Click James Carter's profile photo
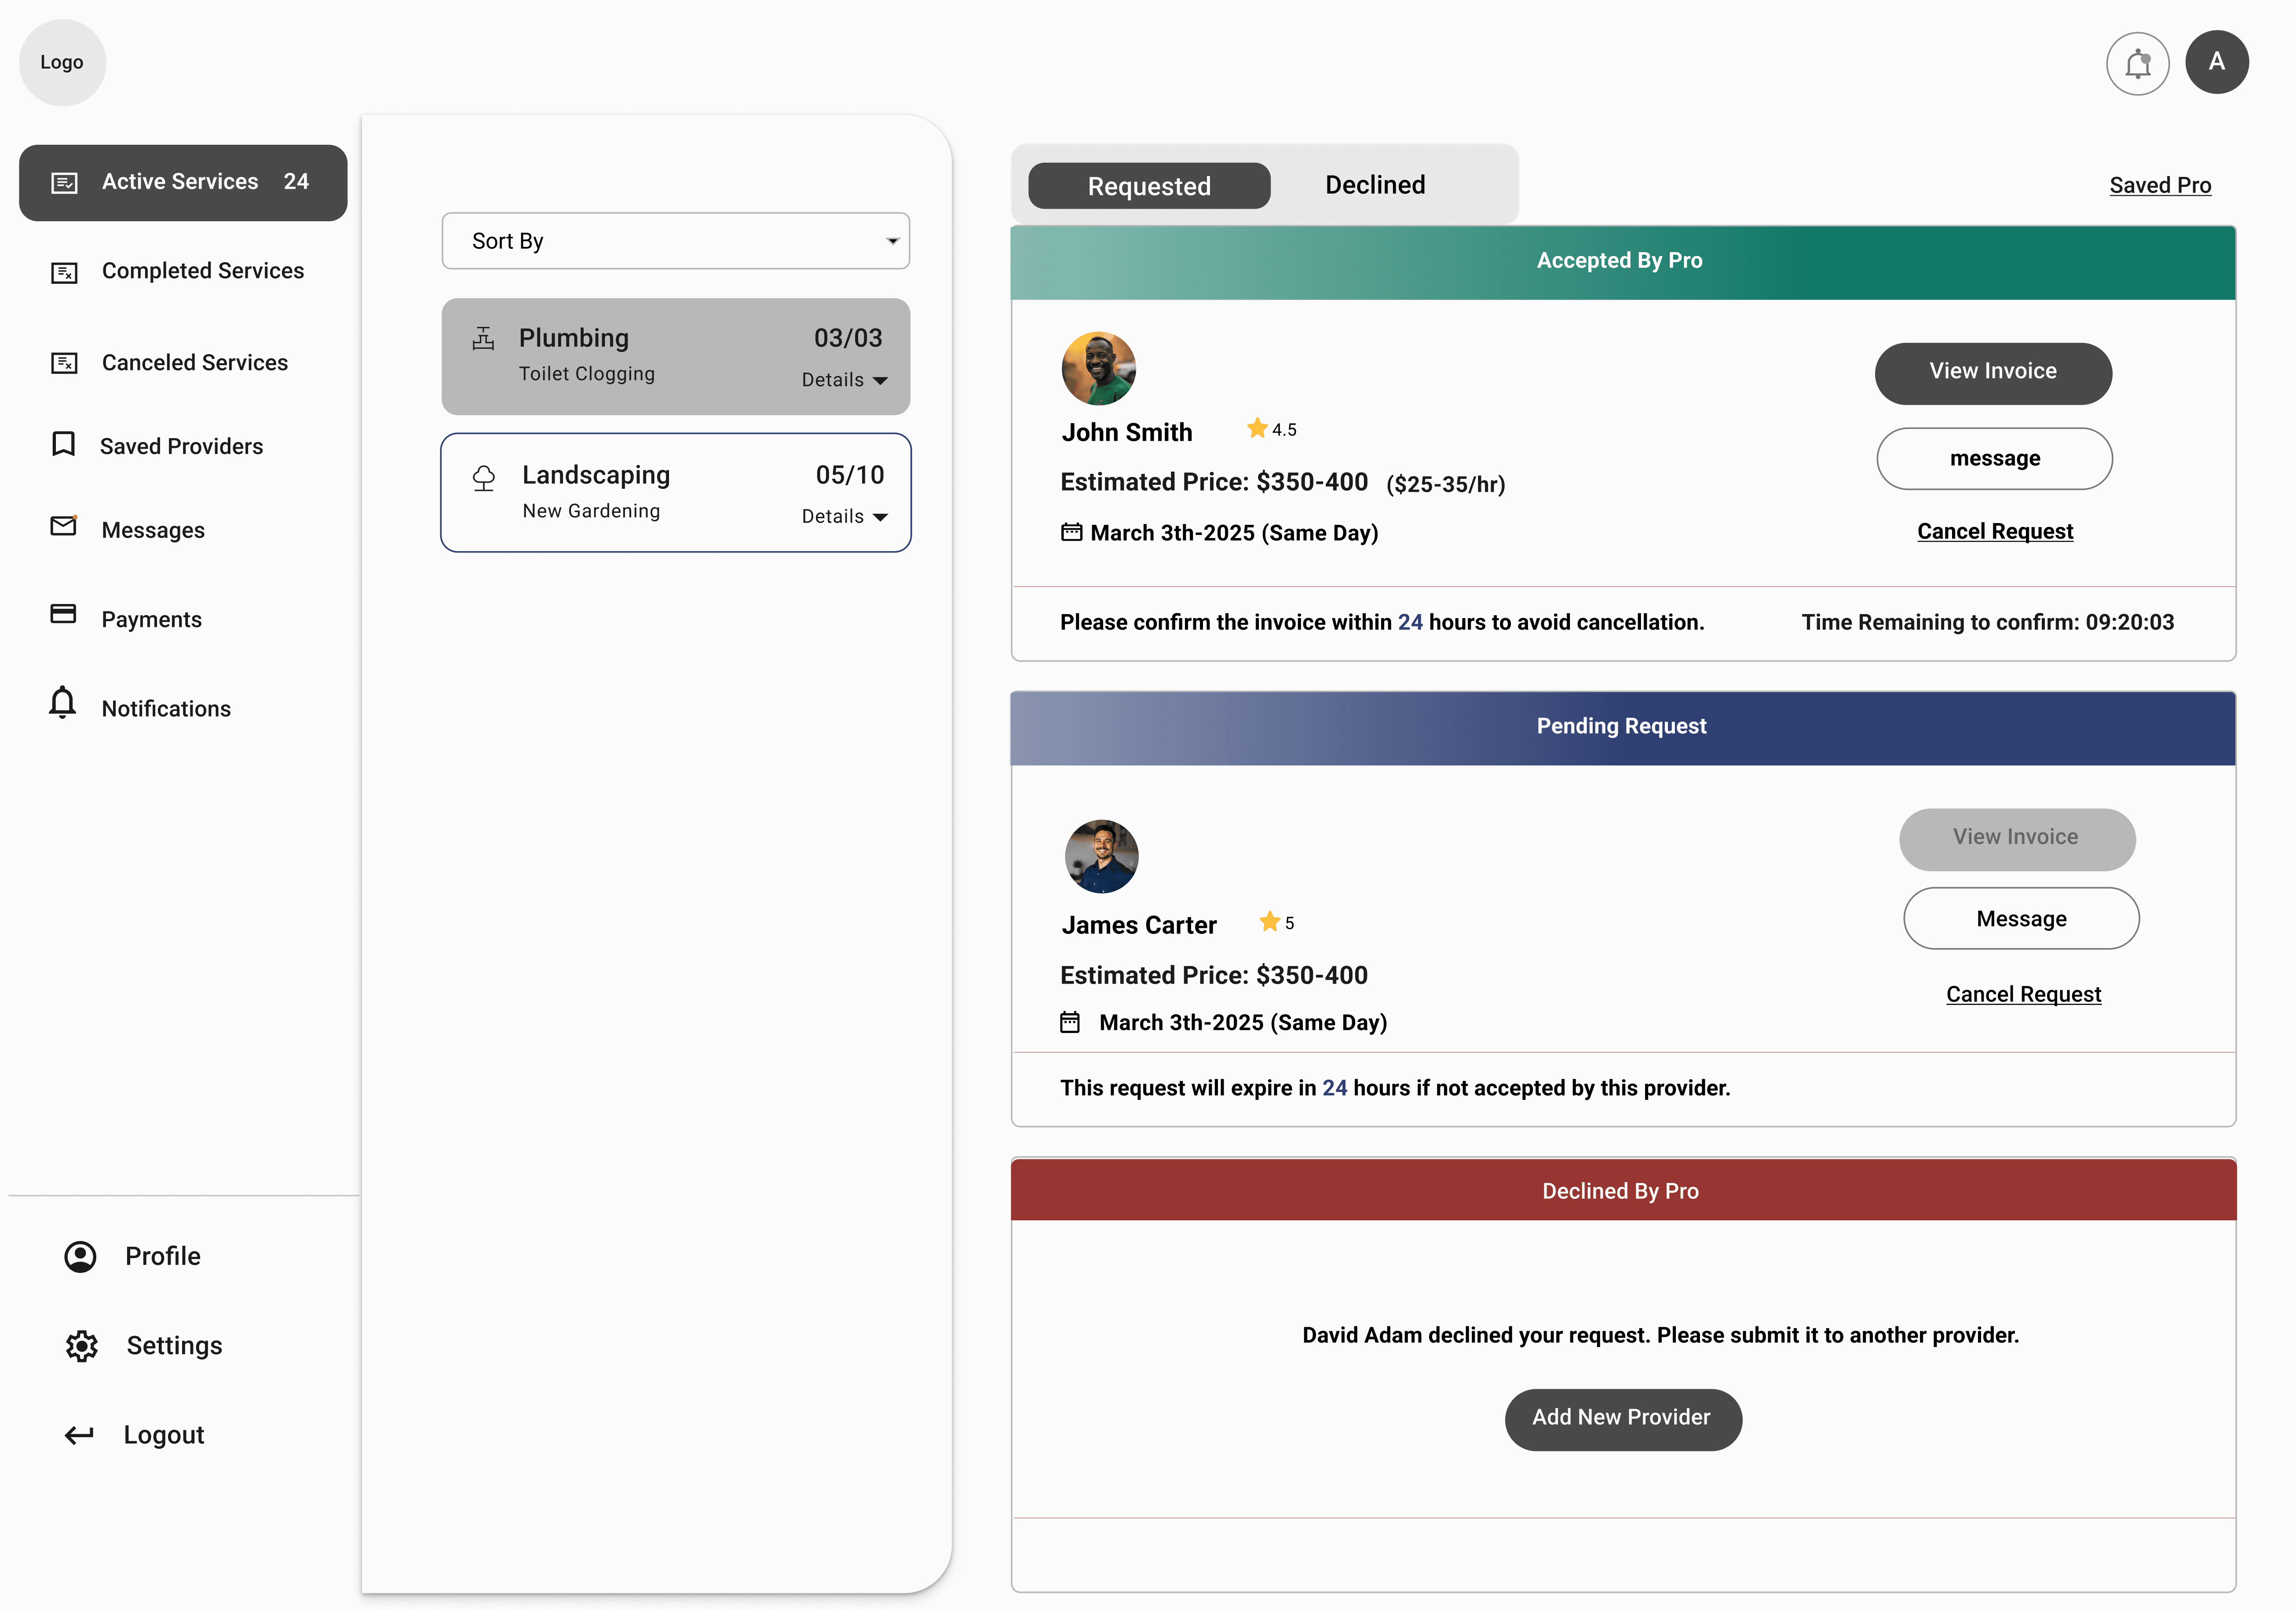 (x=1101, y=856)
